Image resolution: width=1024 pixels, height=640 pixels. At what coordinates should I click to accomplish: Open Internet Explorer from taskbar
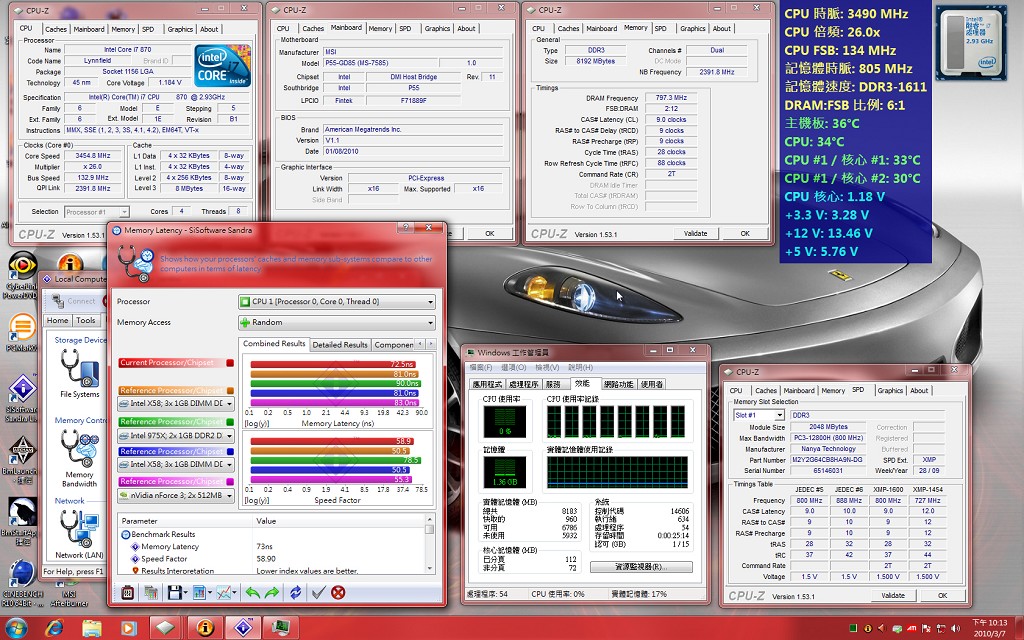[54, 628]
